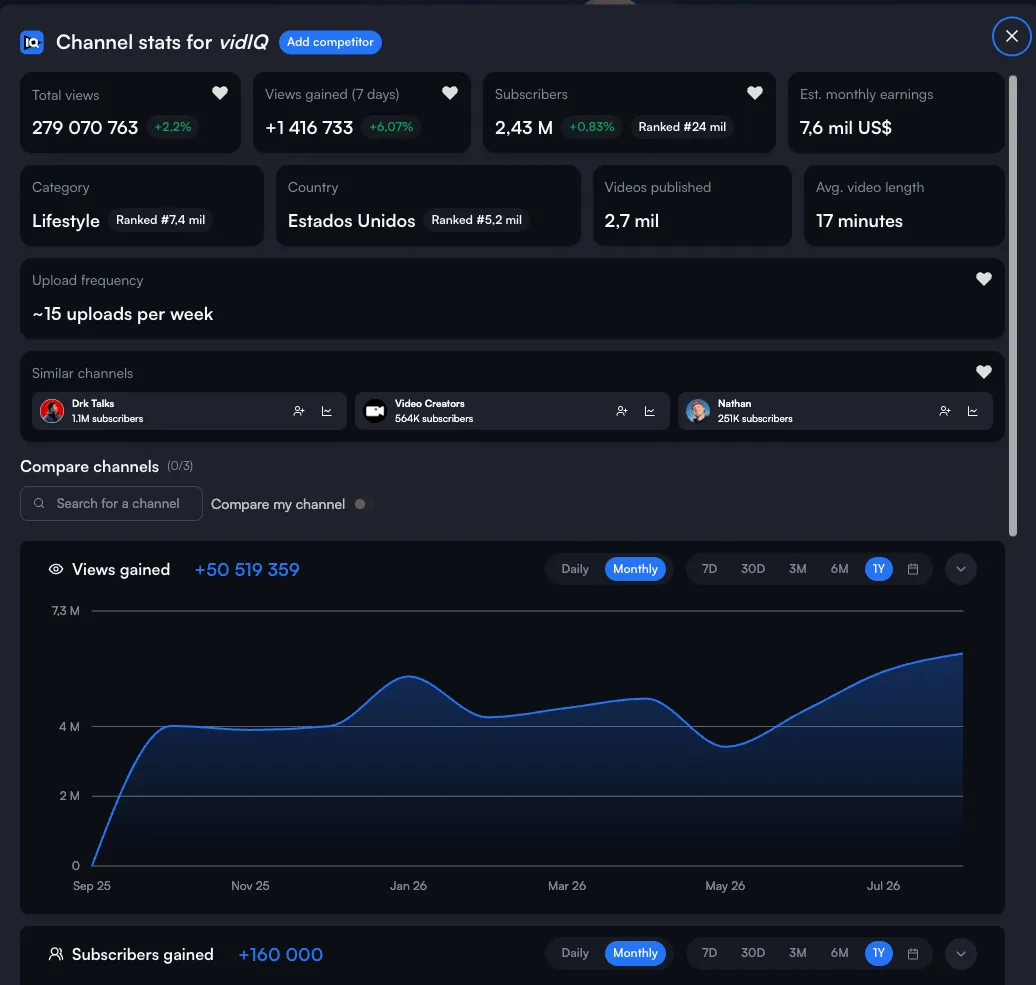Image resolution: width=1036 pixels, height=985 pixels.
Task: Click the eye icon beside Views gained
Action: click(x=56, y=569)
